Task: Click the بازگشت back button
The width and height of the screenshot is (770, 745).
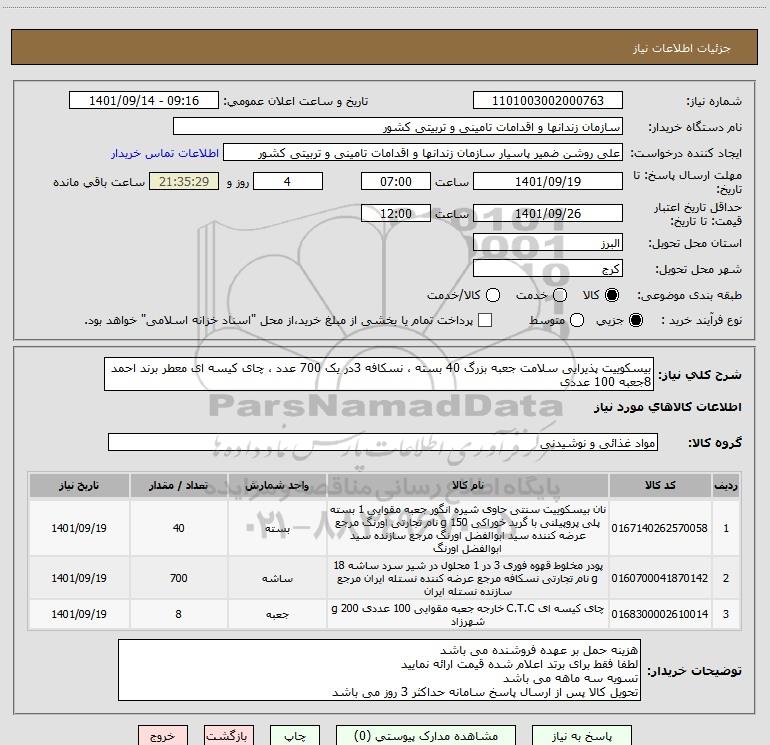Action: click(x=229, y=736)
